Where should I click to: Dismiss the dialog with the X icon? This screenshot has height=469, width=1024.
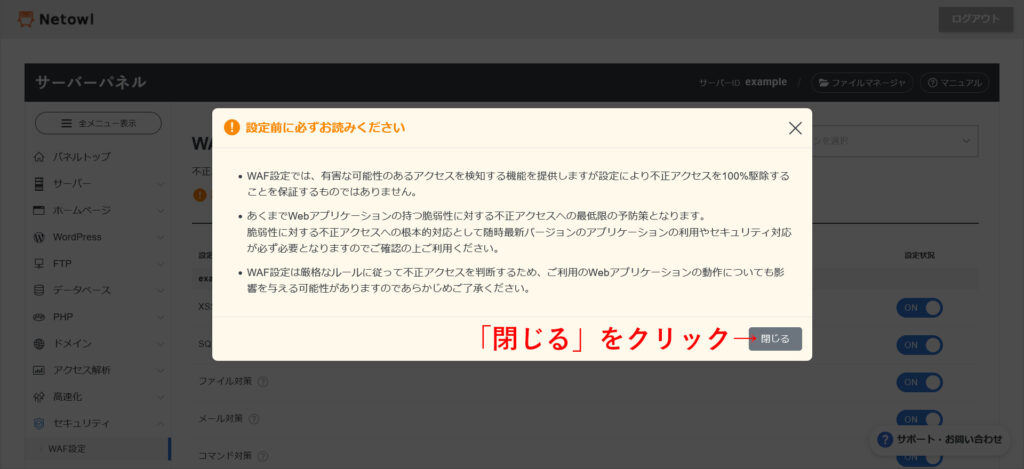click(x=795, y=128)
